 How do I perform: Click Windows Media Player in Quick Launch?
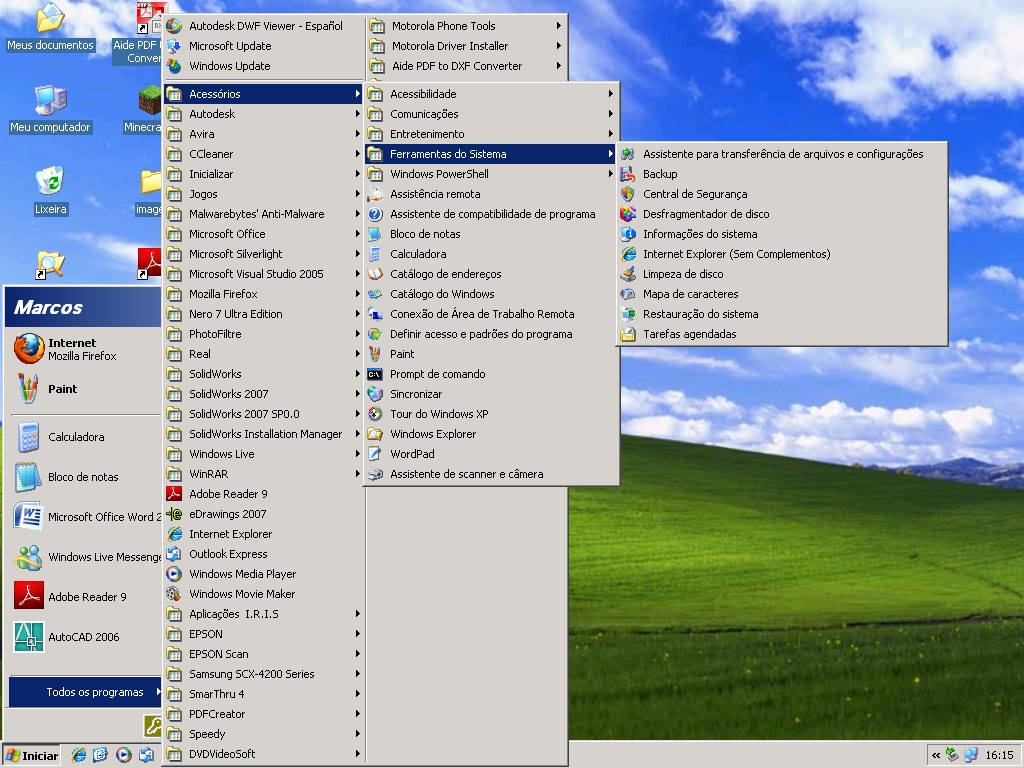(x=123, y=756)
